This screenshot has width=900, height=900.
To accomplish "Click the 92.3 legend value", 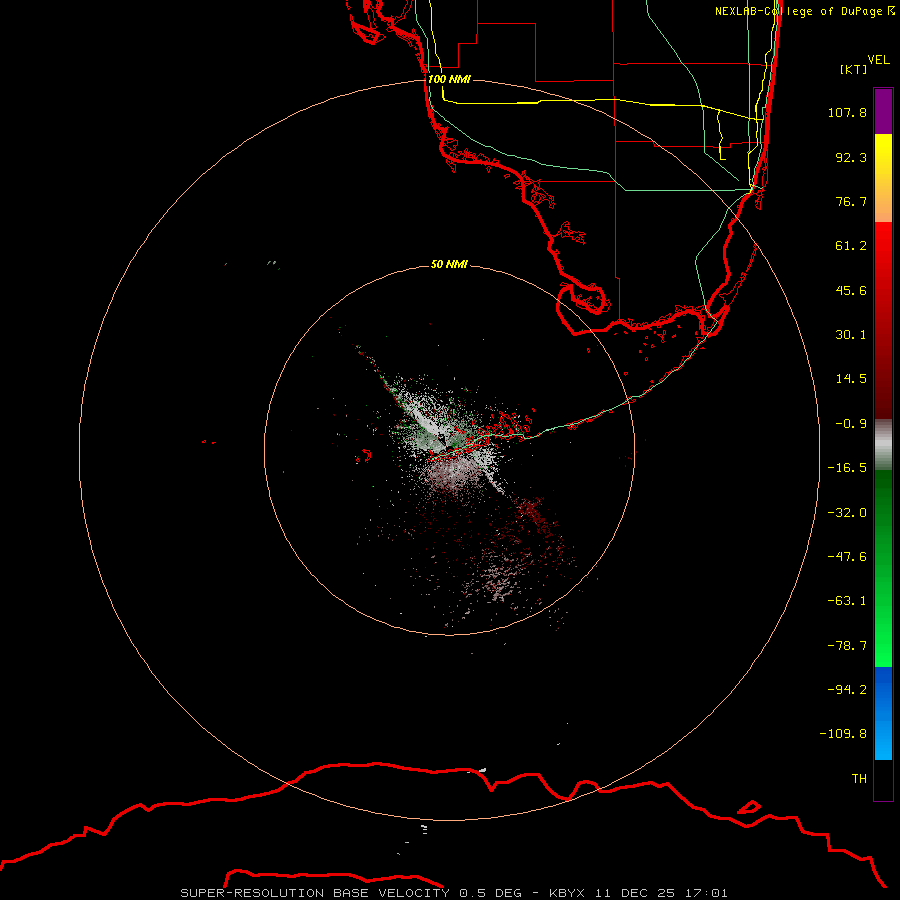I will pos(851,157).
